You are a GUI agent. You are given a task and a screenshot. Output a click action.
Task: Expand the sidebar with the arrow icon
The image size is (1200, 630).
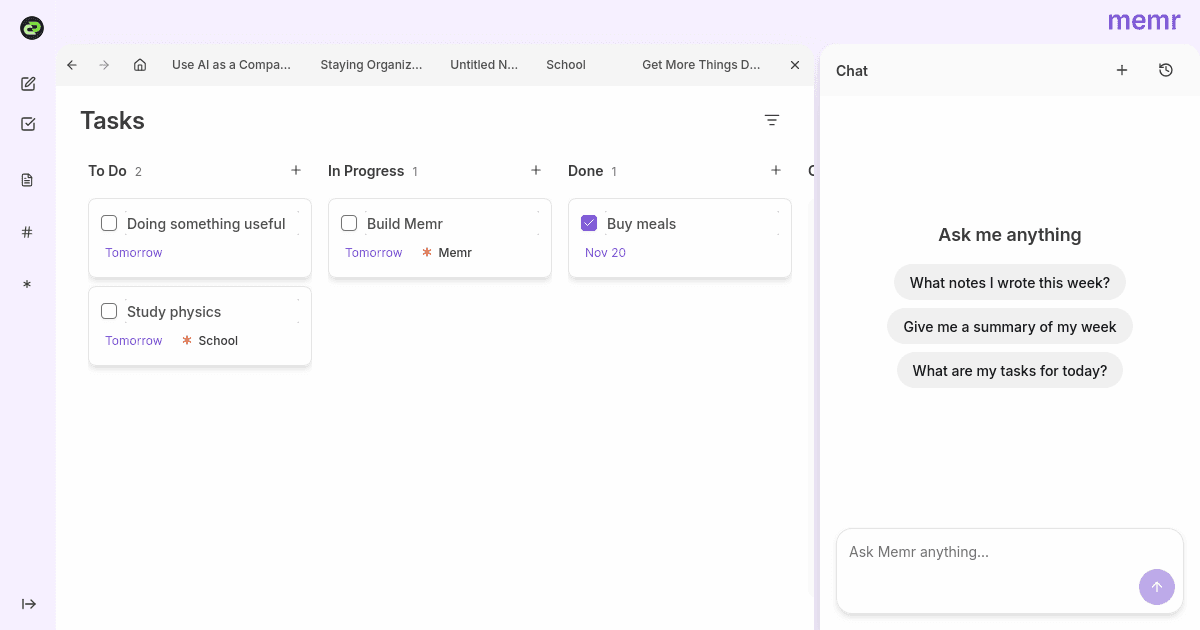[x=29, y=604]
